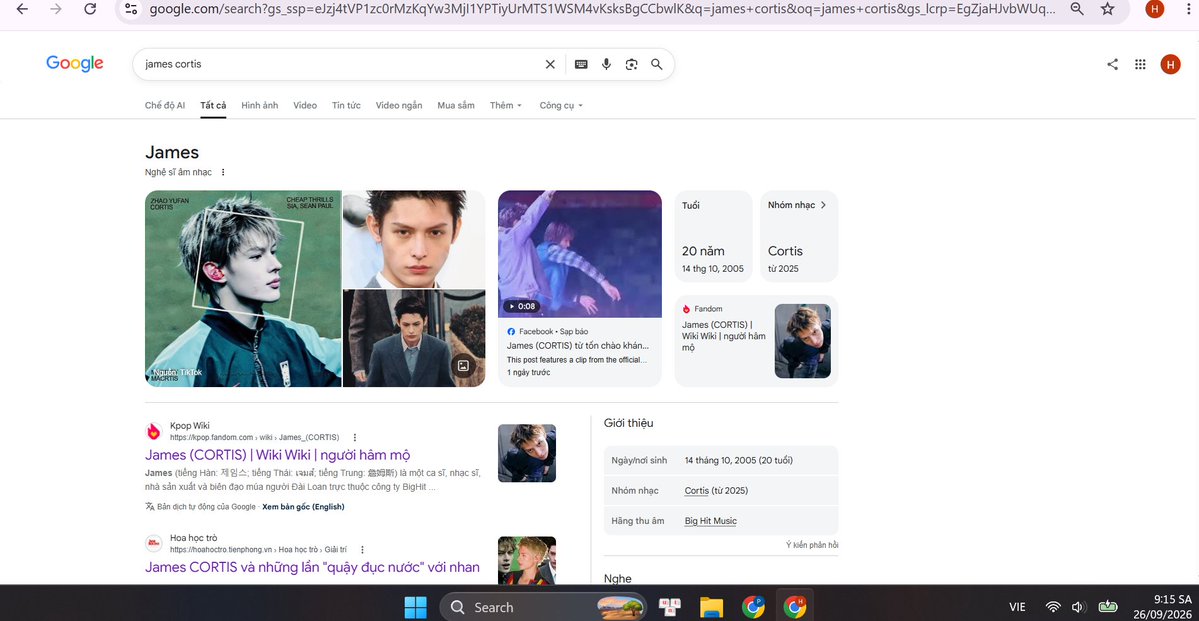Switch to Tin tức tab

[x=346, y=106]
